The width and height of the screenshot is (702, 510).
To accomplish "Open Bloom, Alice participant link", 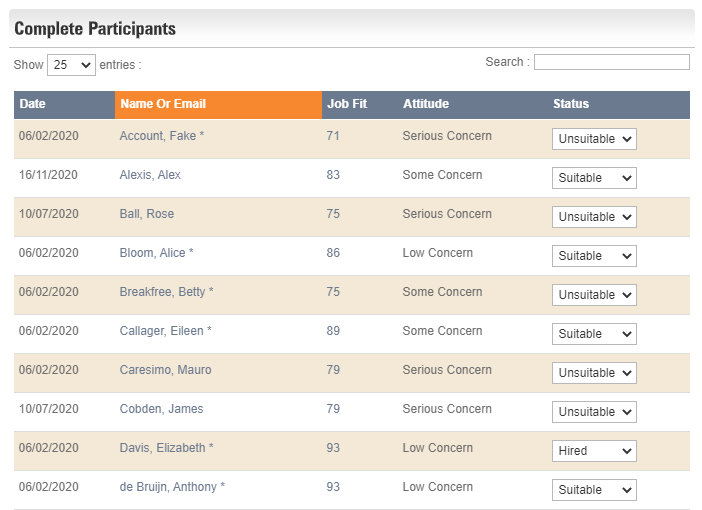I will point(152,253).
